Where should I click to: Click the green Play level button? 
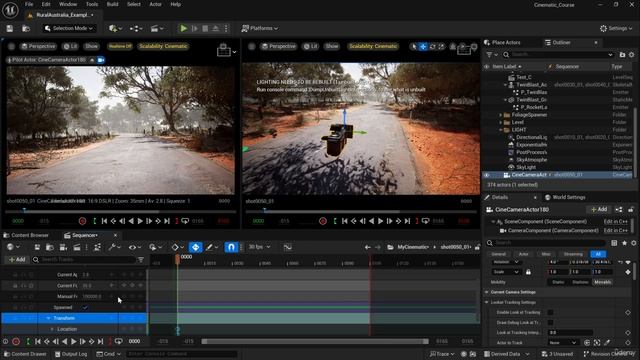pyautogui.click(x=184, y=28)
